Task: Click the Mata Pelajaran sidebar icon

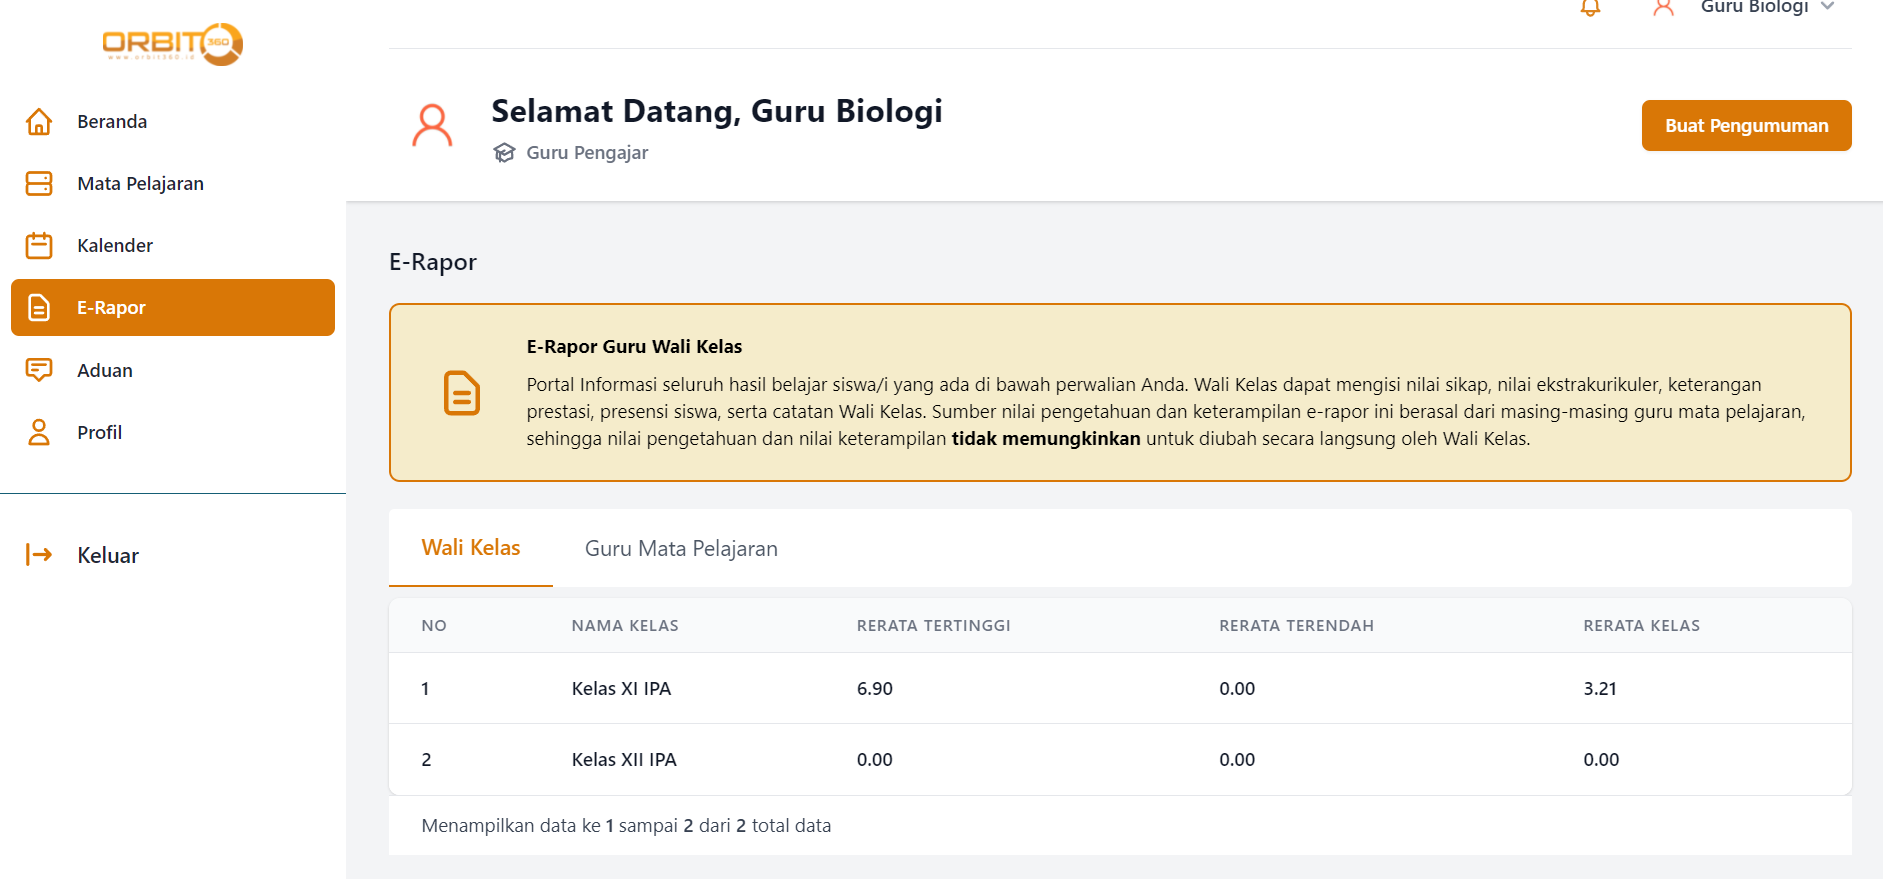Action: pos(39,184)
